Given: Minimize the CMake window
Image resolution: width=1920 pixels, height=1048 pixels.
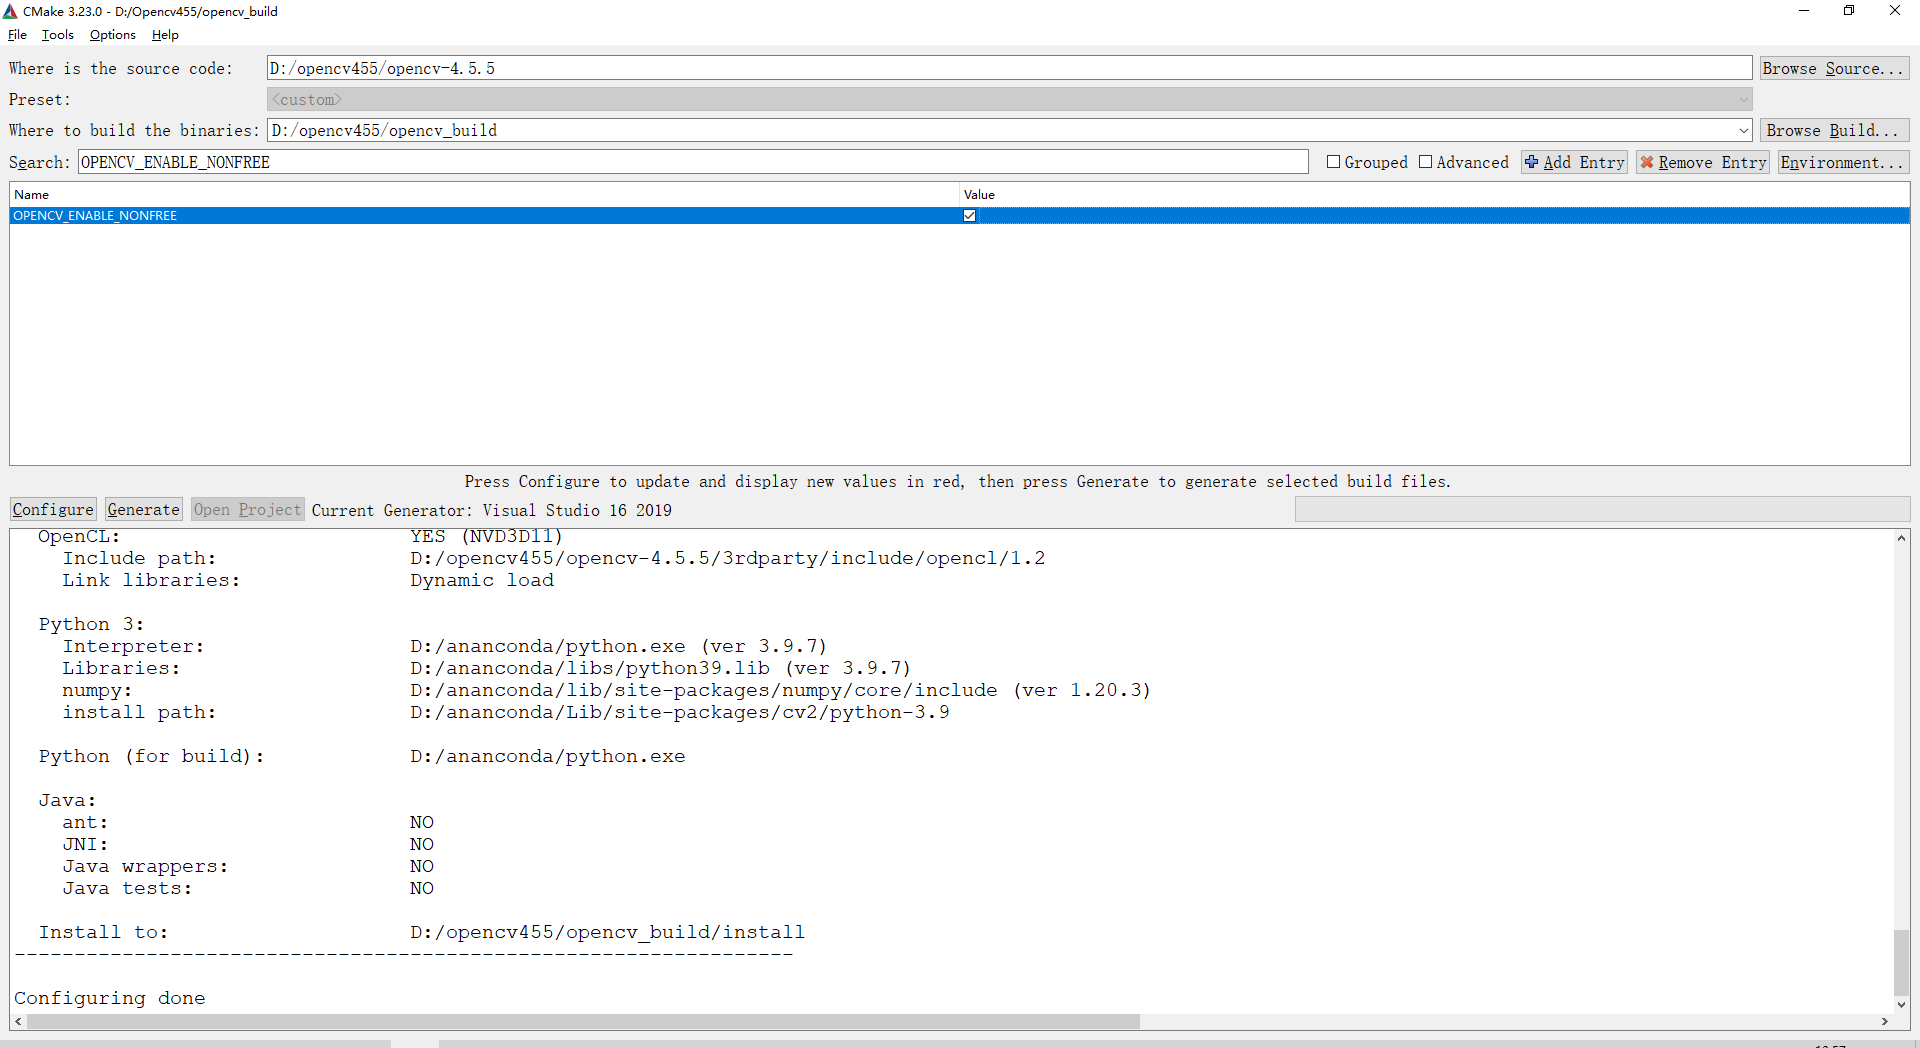Looking at the screenshot, I should coord(1804,11).
